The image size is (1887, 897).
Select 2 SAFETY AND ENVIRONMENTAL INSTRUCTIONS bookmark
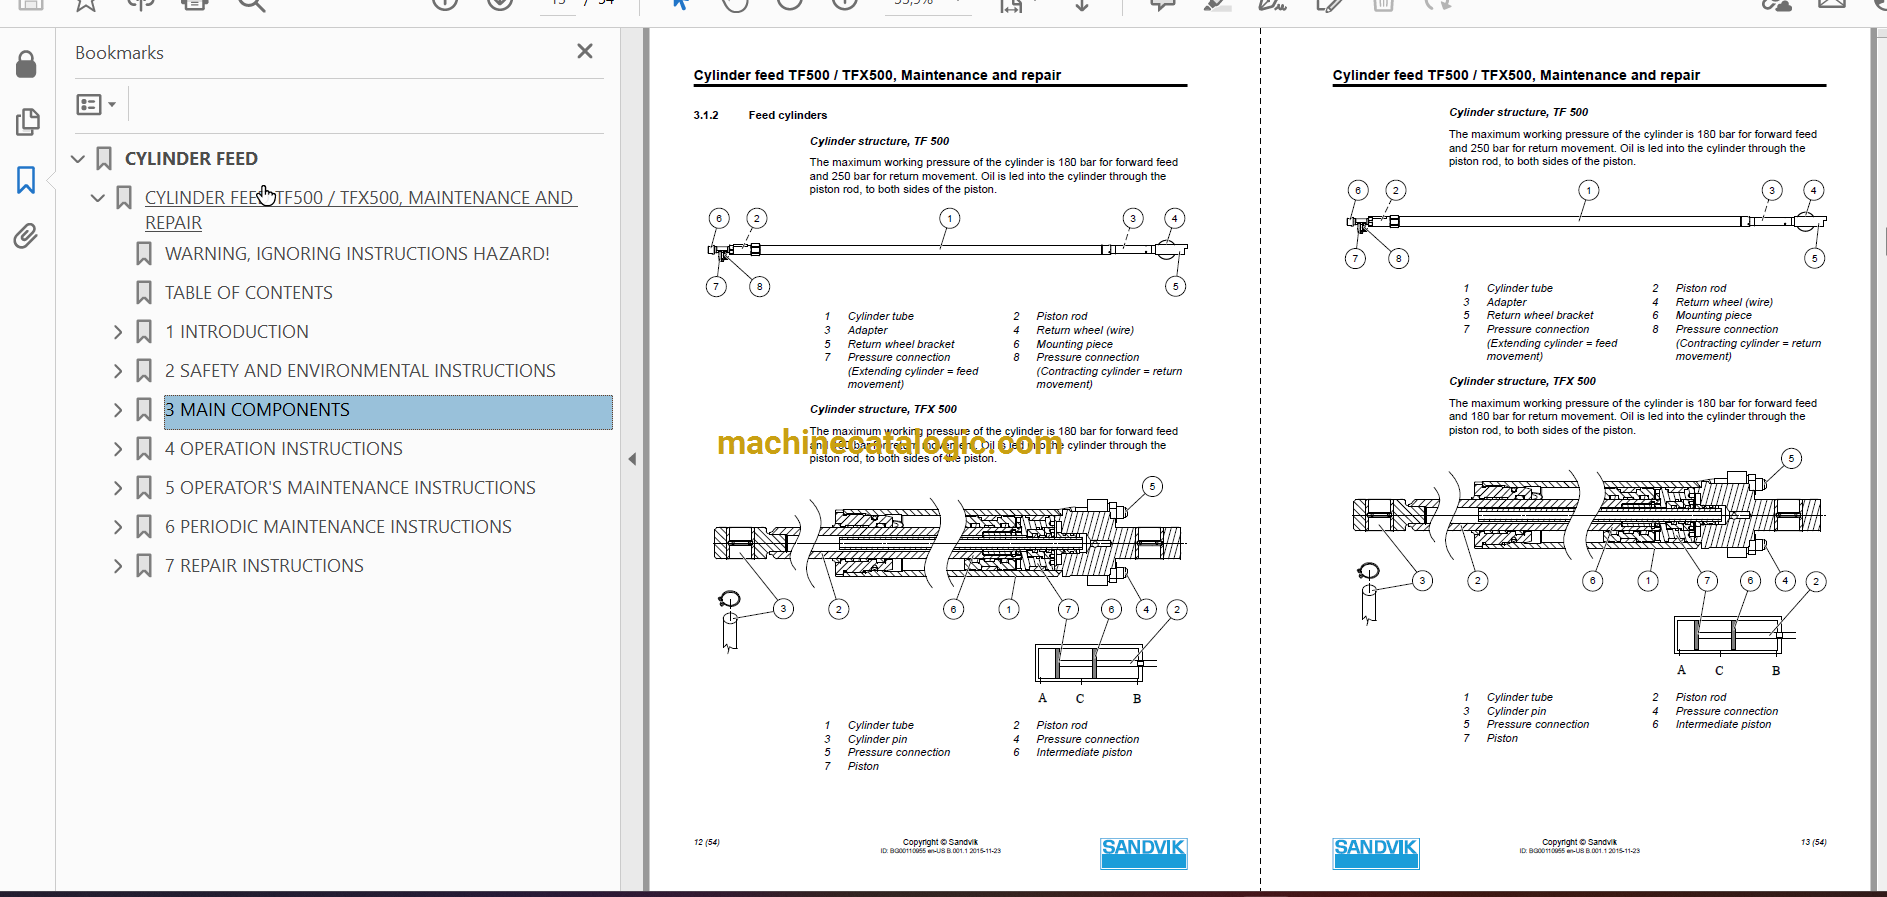[360, 371]
